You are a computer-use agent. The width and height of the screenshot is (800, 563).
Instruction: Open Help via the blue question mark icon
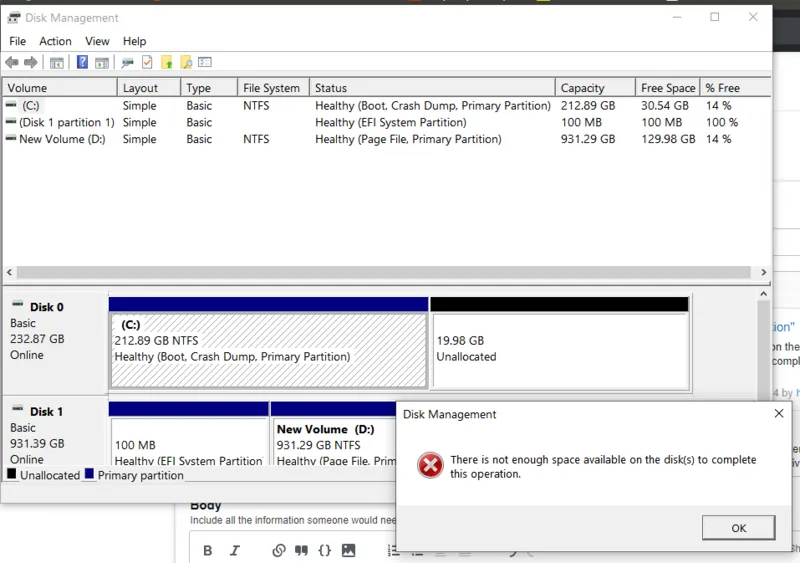pos(82,62)
